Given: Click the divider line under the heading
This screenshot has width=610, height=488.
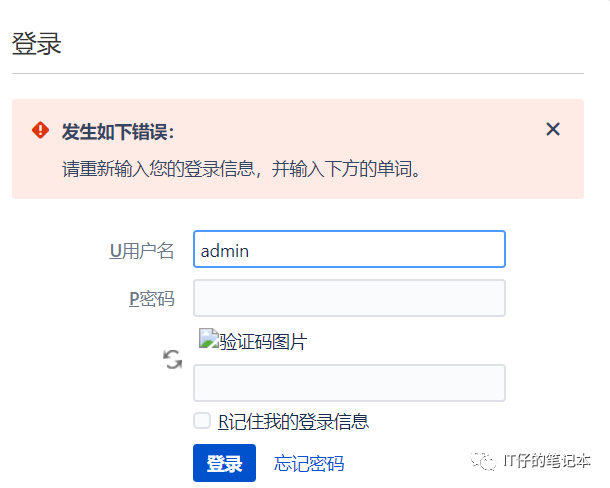Looking at the screenshot, I should 297,73.
